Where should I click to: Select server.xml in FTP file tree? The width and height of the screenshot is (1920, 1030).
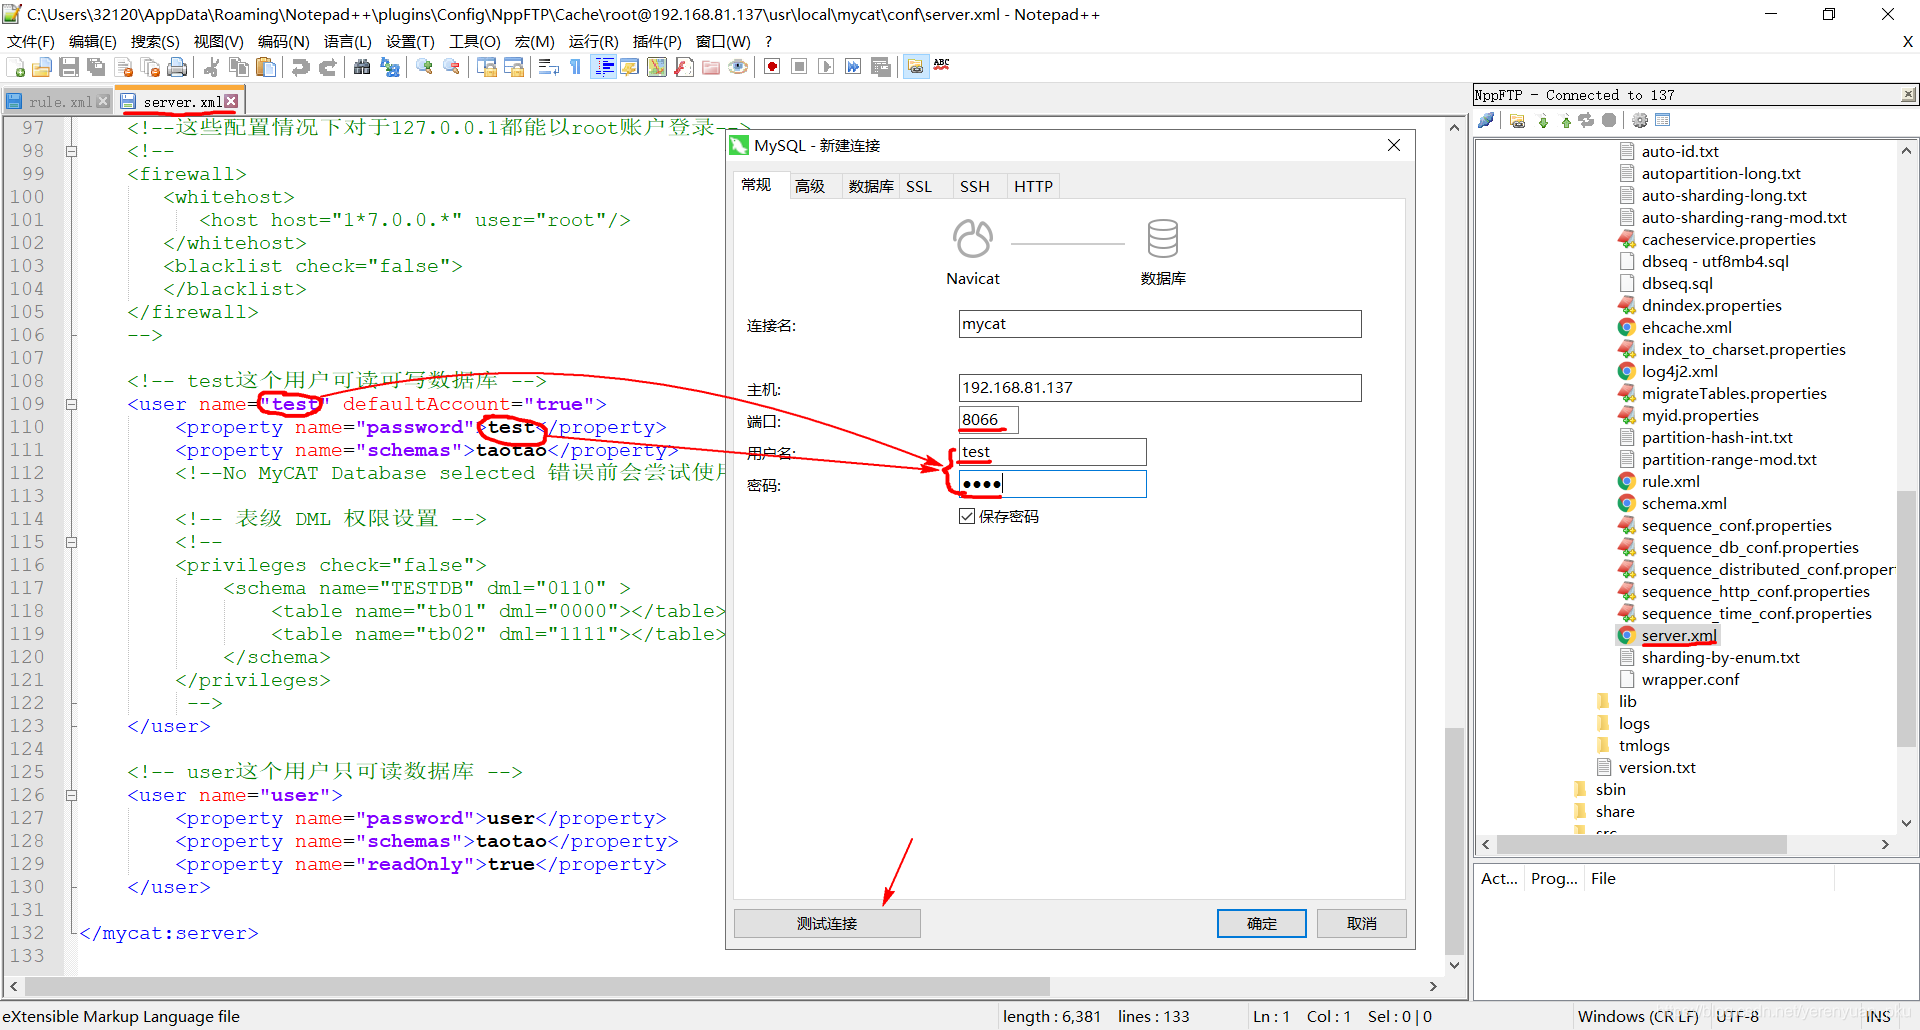coord(1679,636)
